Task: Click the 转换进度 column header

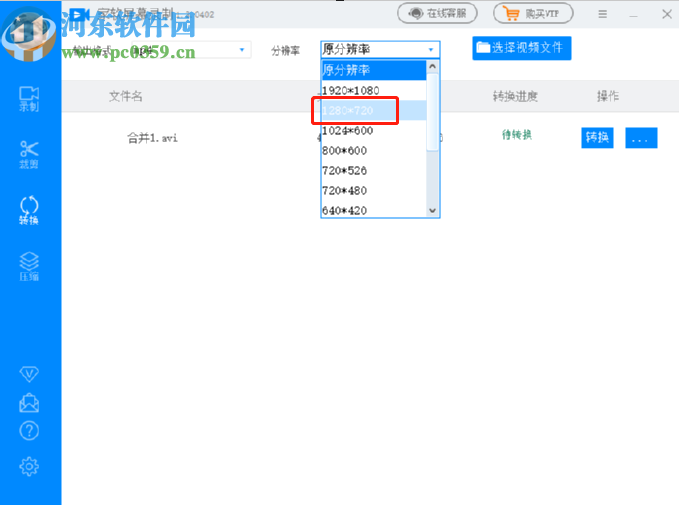Action: 515,96
